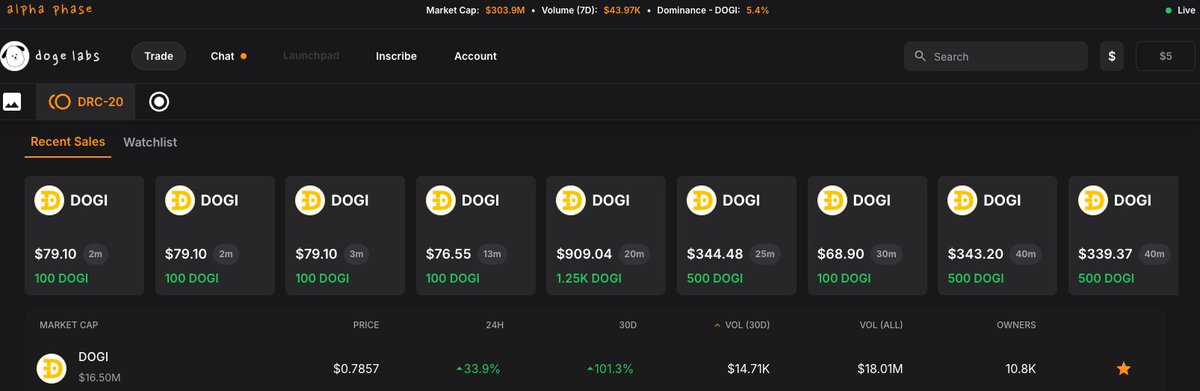This screenshot has height=391, width=1200.
Task: Open the Trade page
Action: click(158, 56)
